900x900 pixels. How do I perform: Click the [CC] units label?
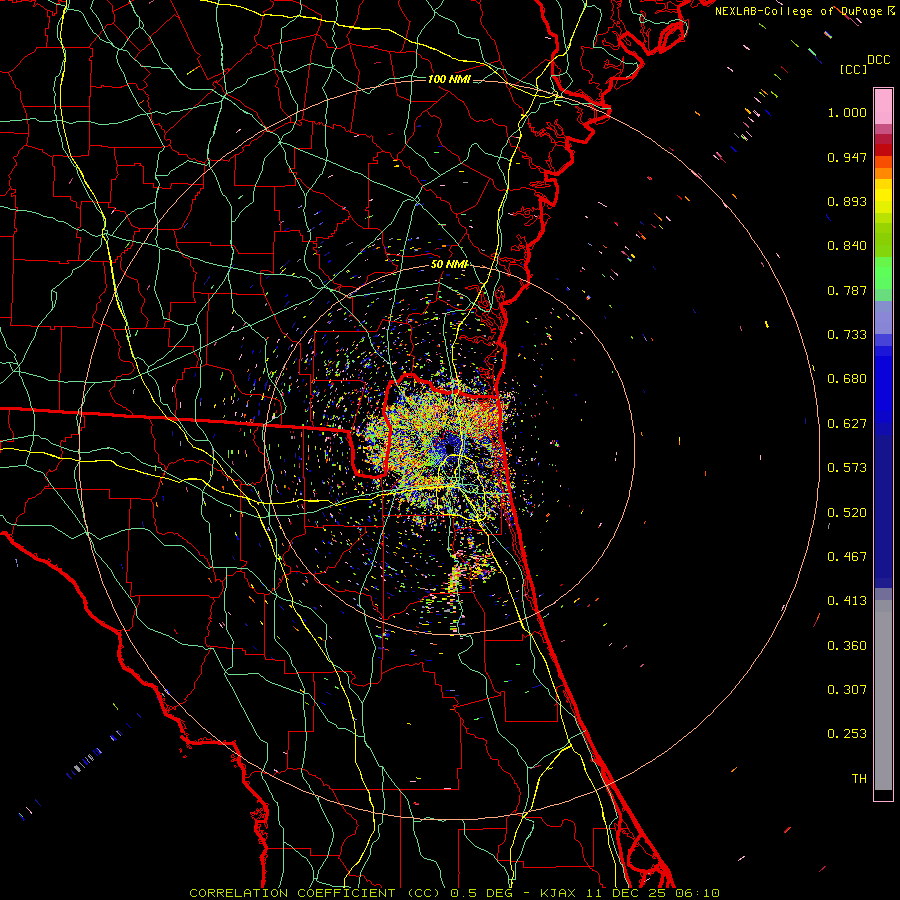pyautogui.click(x=854, y=69)
